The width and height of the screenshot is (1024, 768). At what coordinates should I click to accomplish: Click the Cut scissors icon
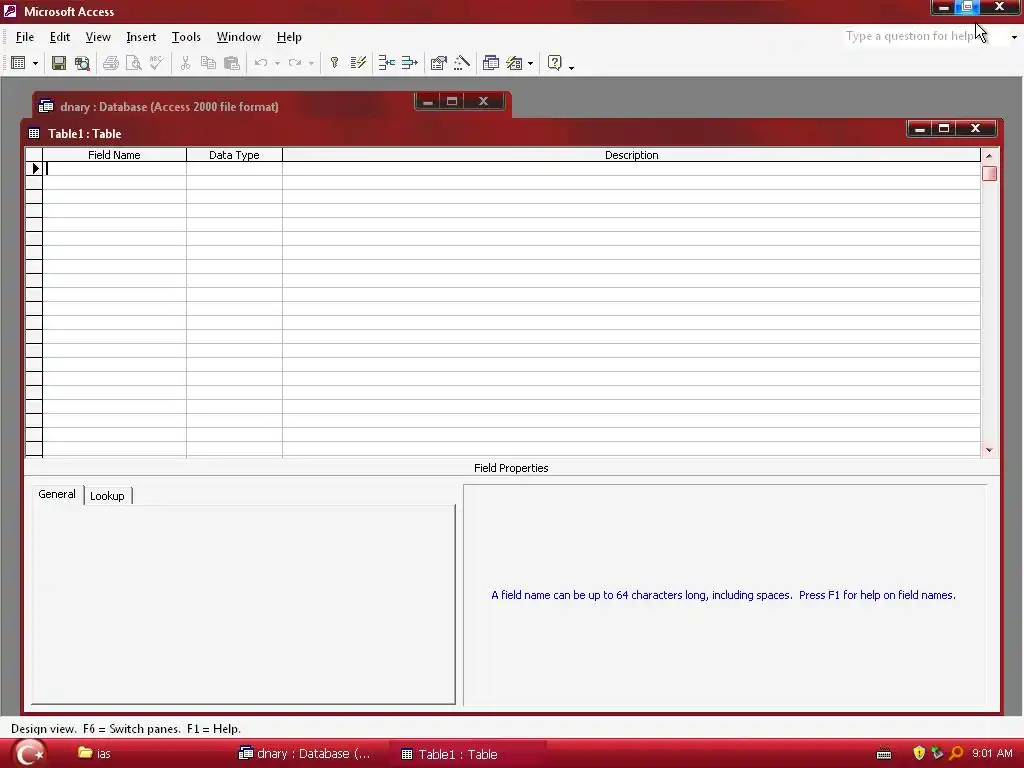(185, 63)
